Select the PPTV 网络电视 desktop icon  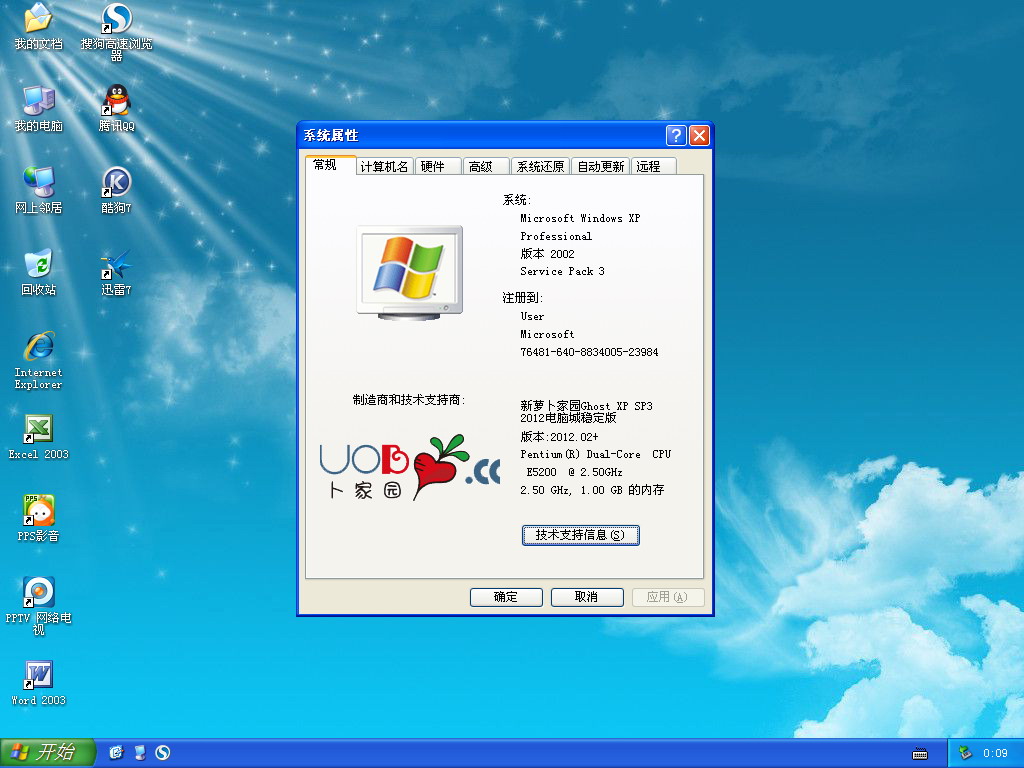tap(38, 593)
